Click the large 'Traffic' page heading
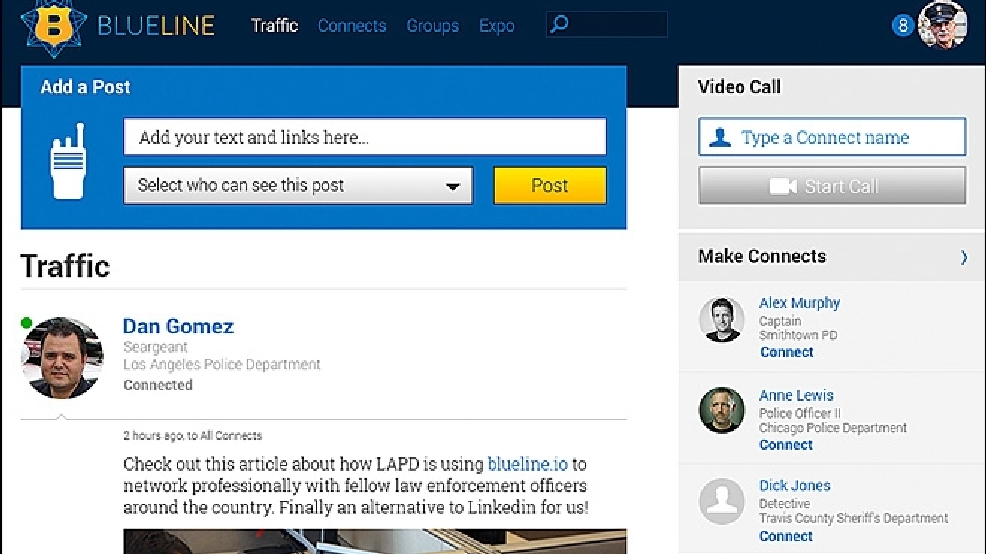The image size is (986, 554). coord(65,266)
